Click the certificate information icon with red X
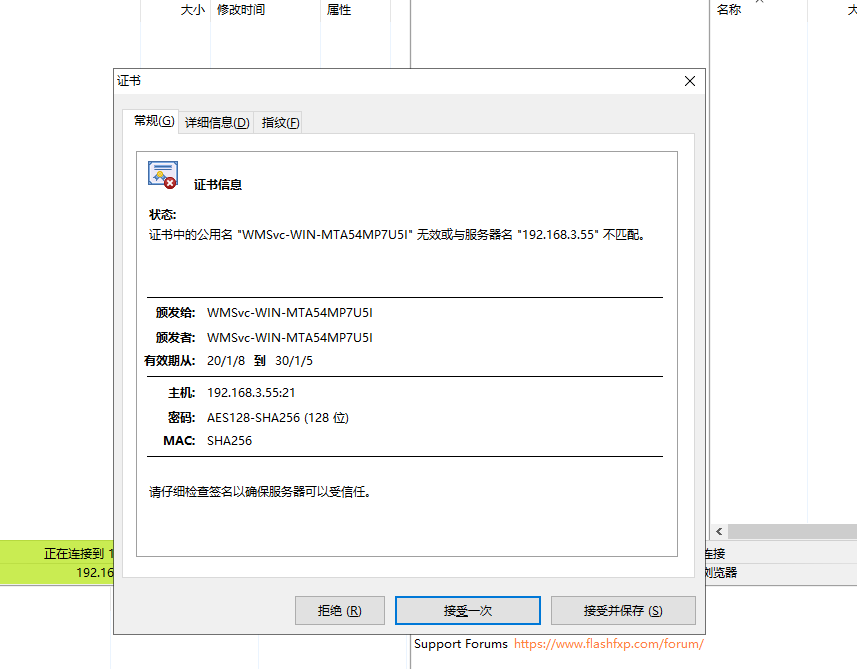This screenshot has height=669, width=857. pos(162,173)
